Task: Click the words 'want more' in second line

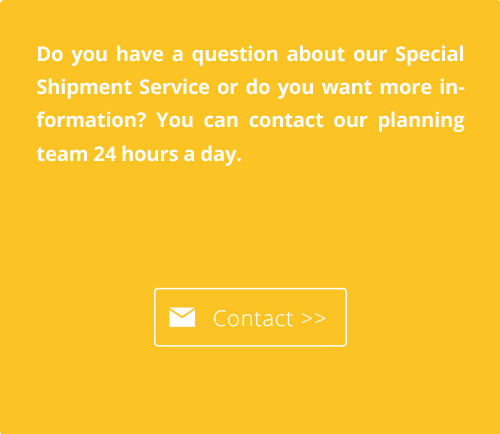Action: click(x=377, y=88)
